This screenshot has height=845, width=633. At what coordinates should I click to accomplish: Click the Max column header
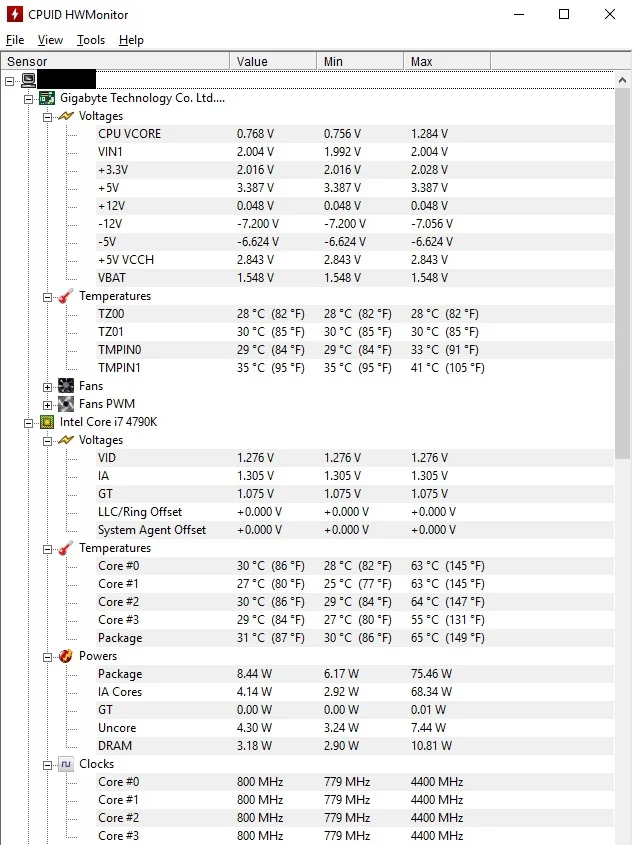447,61
